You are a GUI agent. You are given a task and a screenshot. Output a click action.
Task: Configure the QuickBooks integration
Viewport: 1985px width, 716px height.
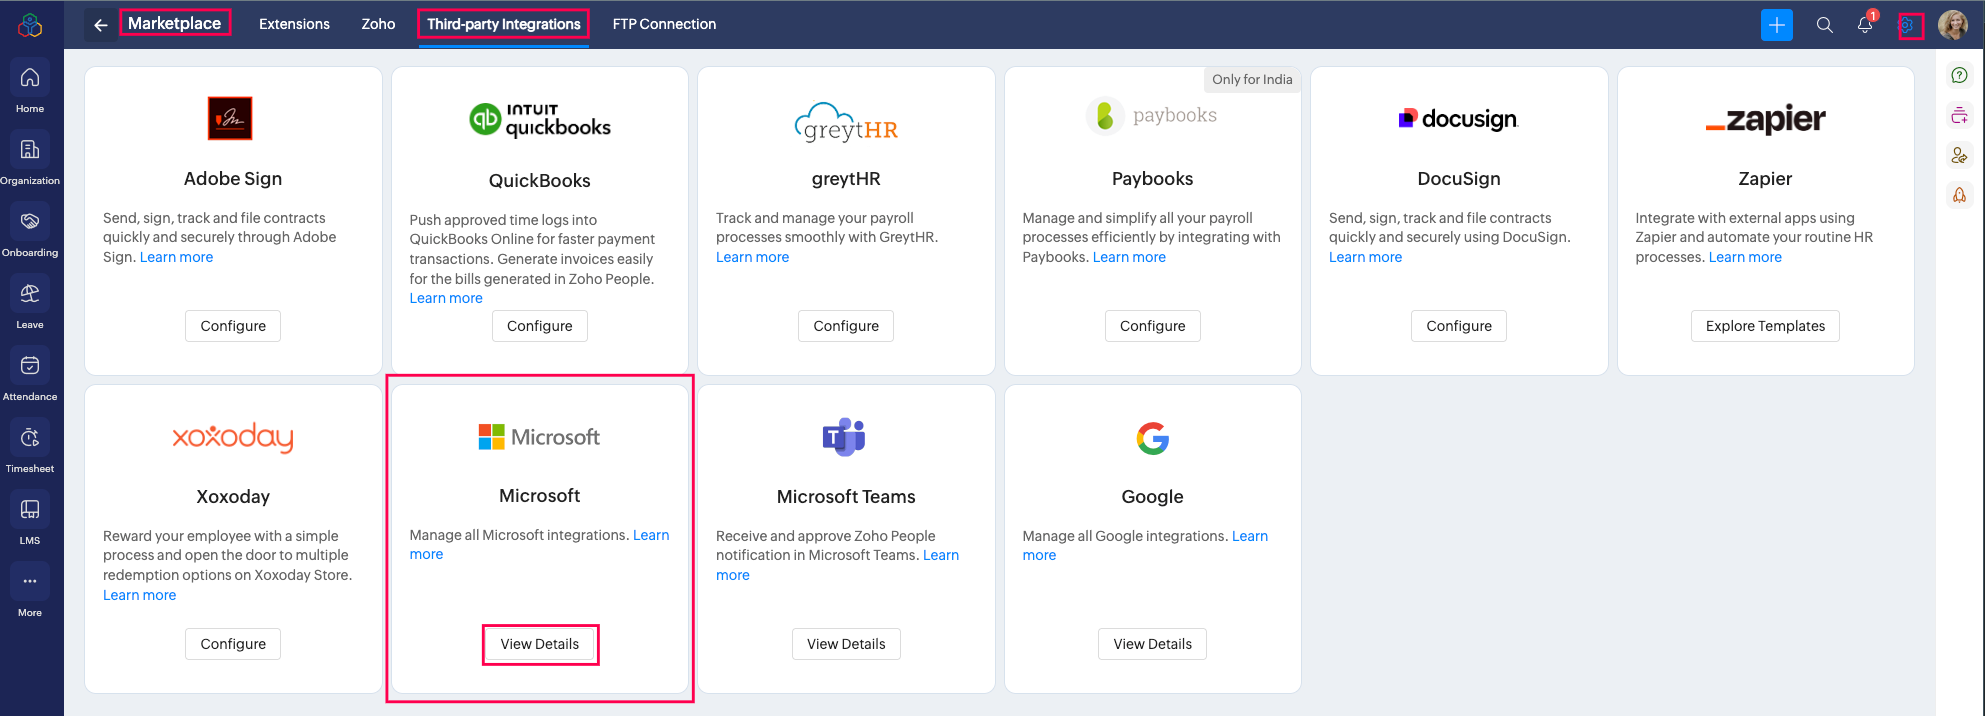coord(540,326)
